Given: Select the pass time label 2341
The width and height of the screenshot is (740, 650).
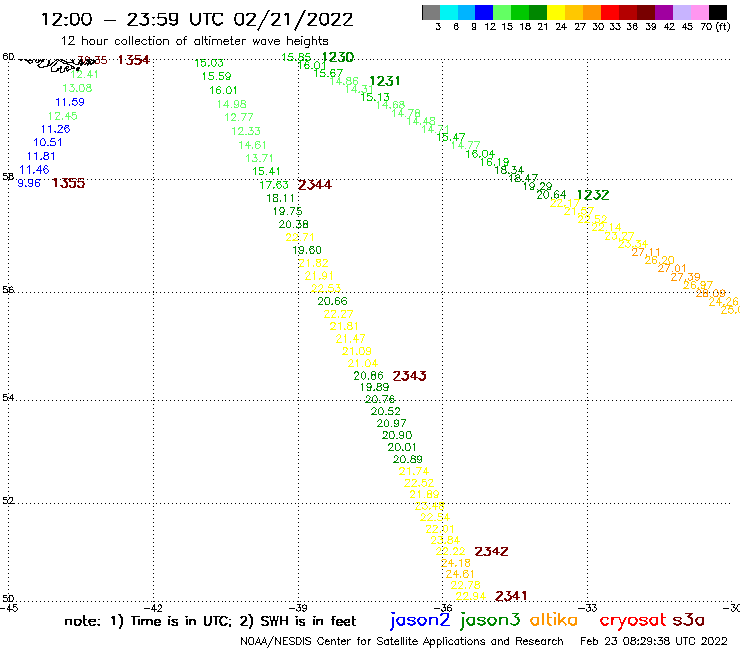Looking at the screenshot, I should (x=511, y=596).
